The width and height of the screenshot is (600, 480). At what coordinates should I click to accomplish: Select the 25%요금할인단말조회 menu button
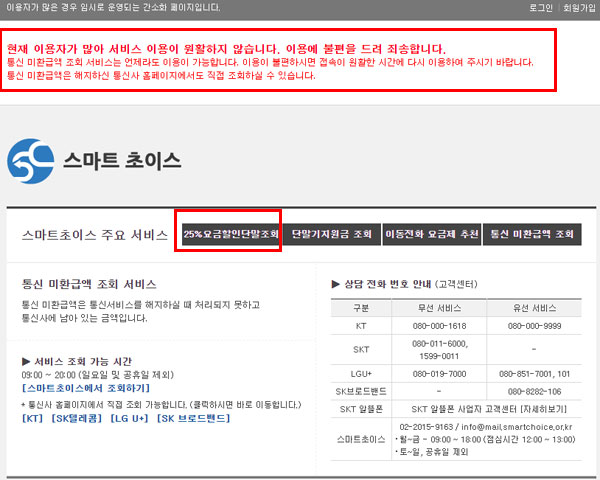(x=231, y=234)
